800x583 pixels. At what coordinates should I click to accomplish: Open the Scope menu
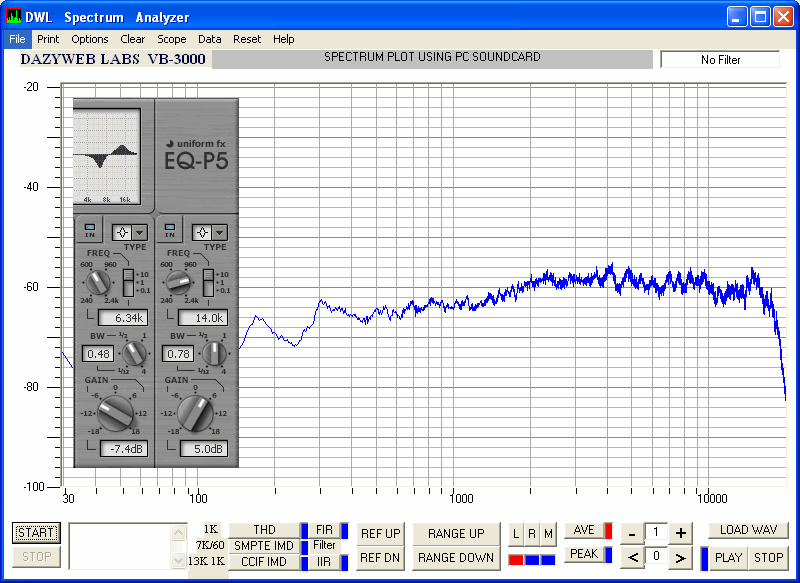click(171, 39)
